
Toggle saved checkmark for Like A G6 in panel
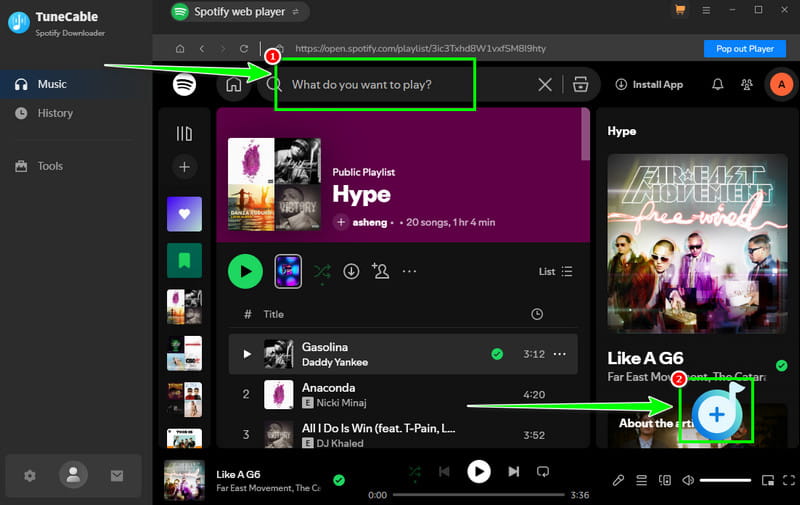781,365
